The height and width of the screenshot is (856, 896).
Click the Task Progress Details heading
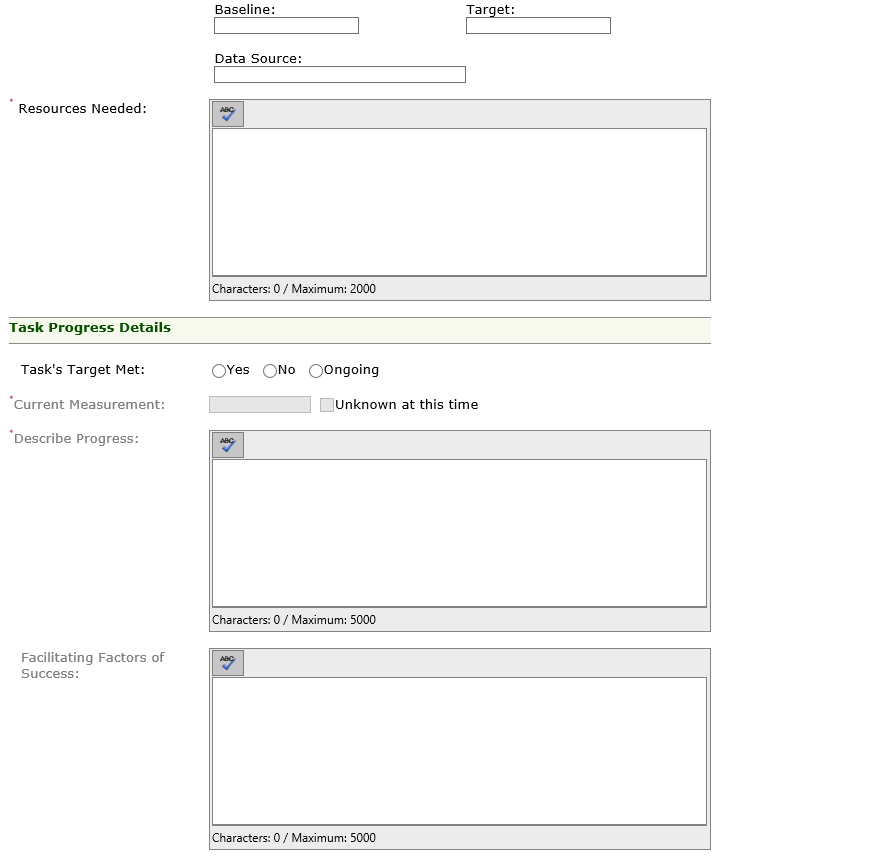(90, 327)
